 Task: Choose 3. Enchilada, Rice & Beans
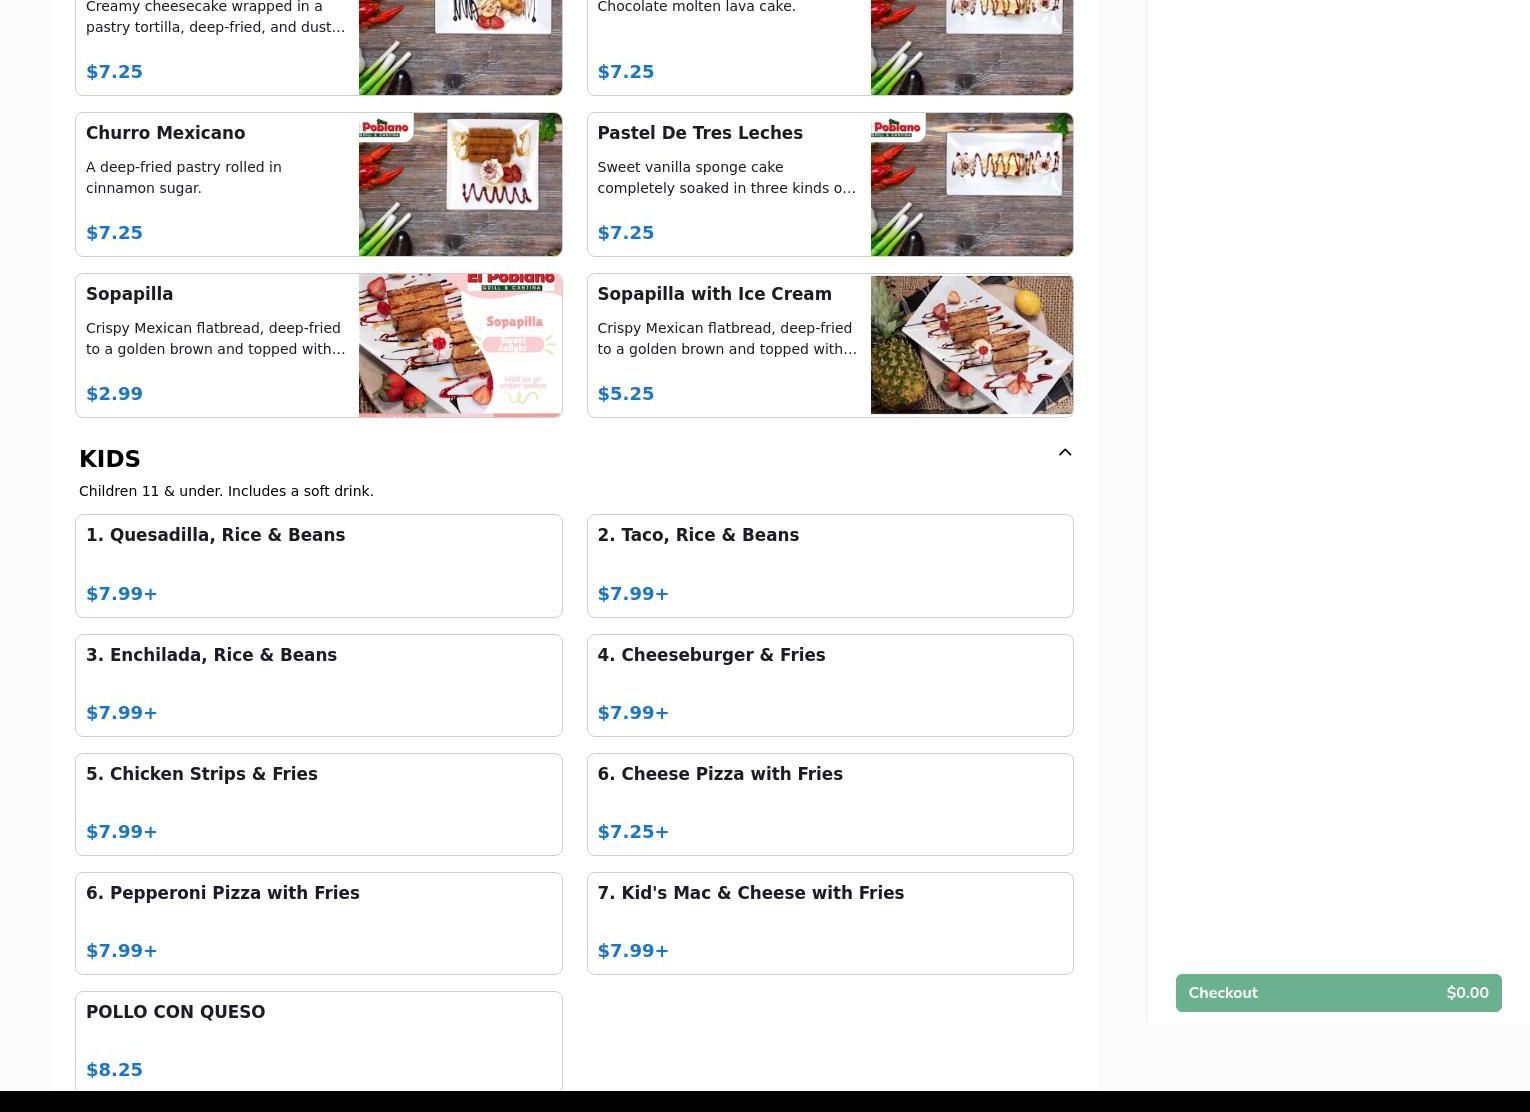318,685
